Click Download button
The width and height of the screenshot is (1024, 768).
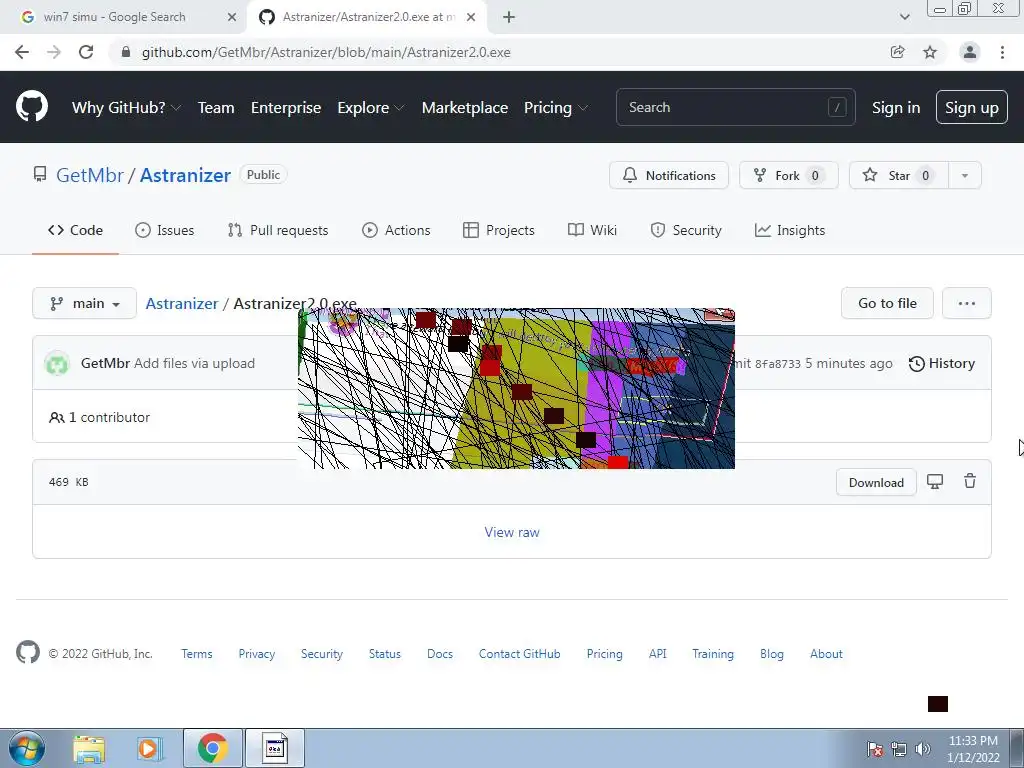click(876, 482)
